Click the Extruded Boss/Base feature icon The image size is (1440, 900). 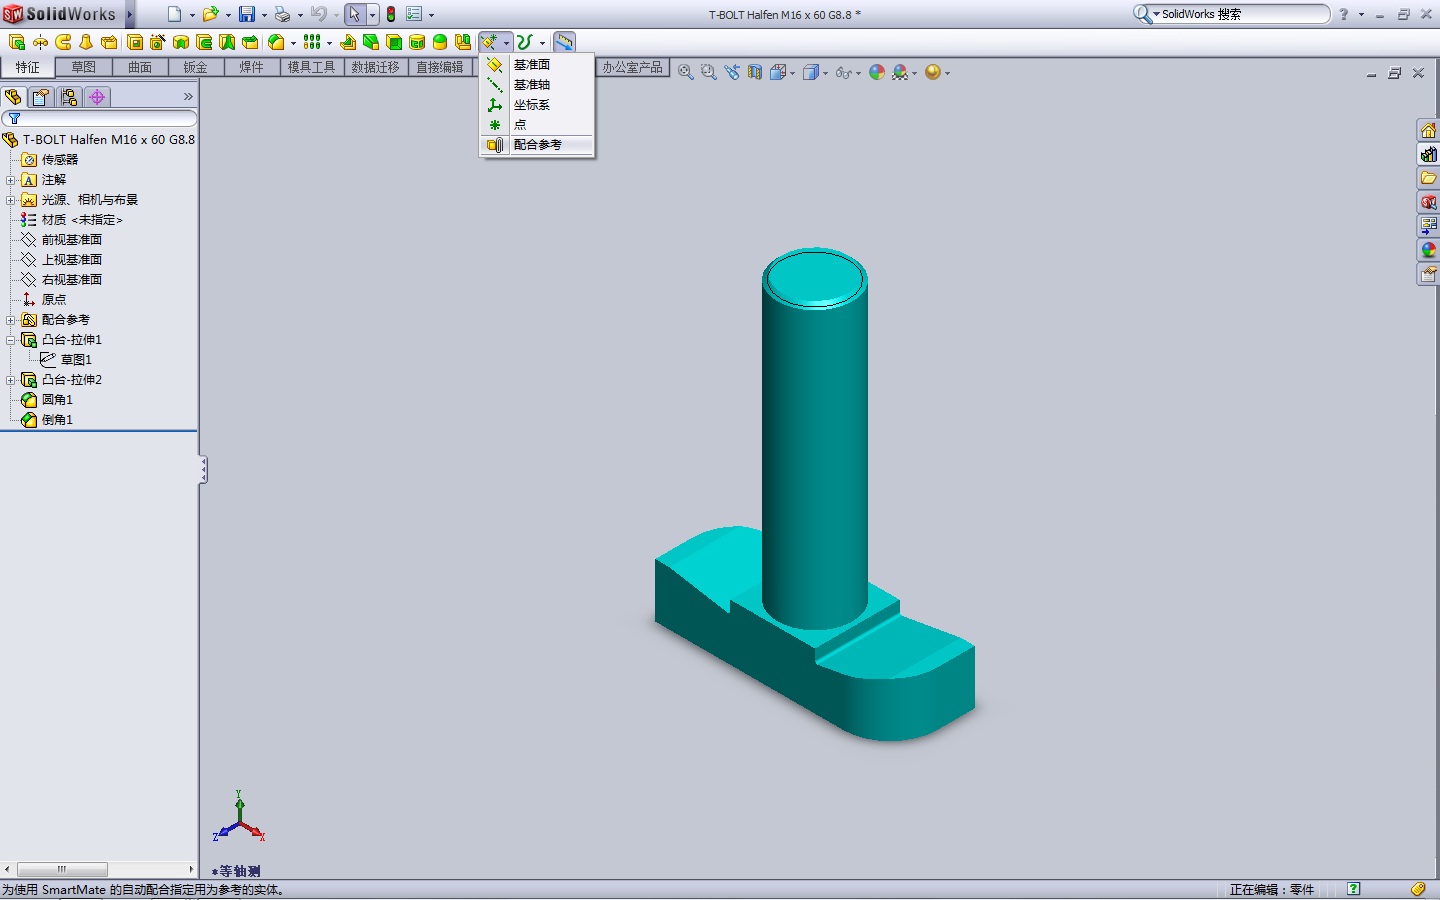17,42
